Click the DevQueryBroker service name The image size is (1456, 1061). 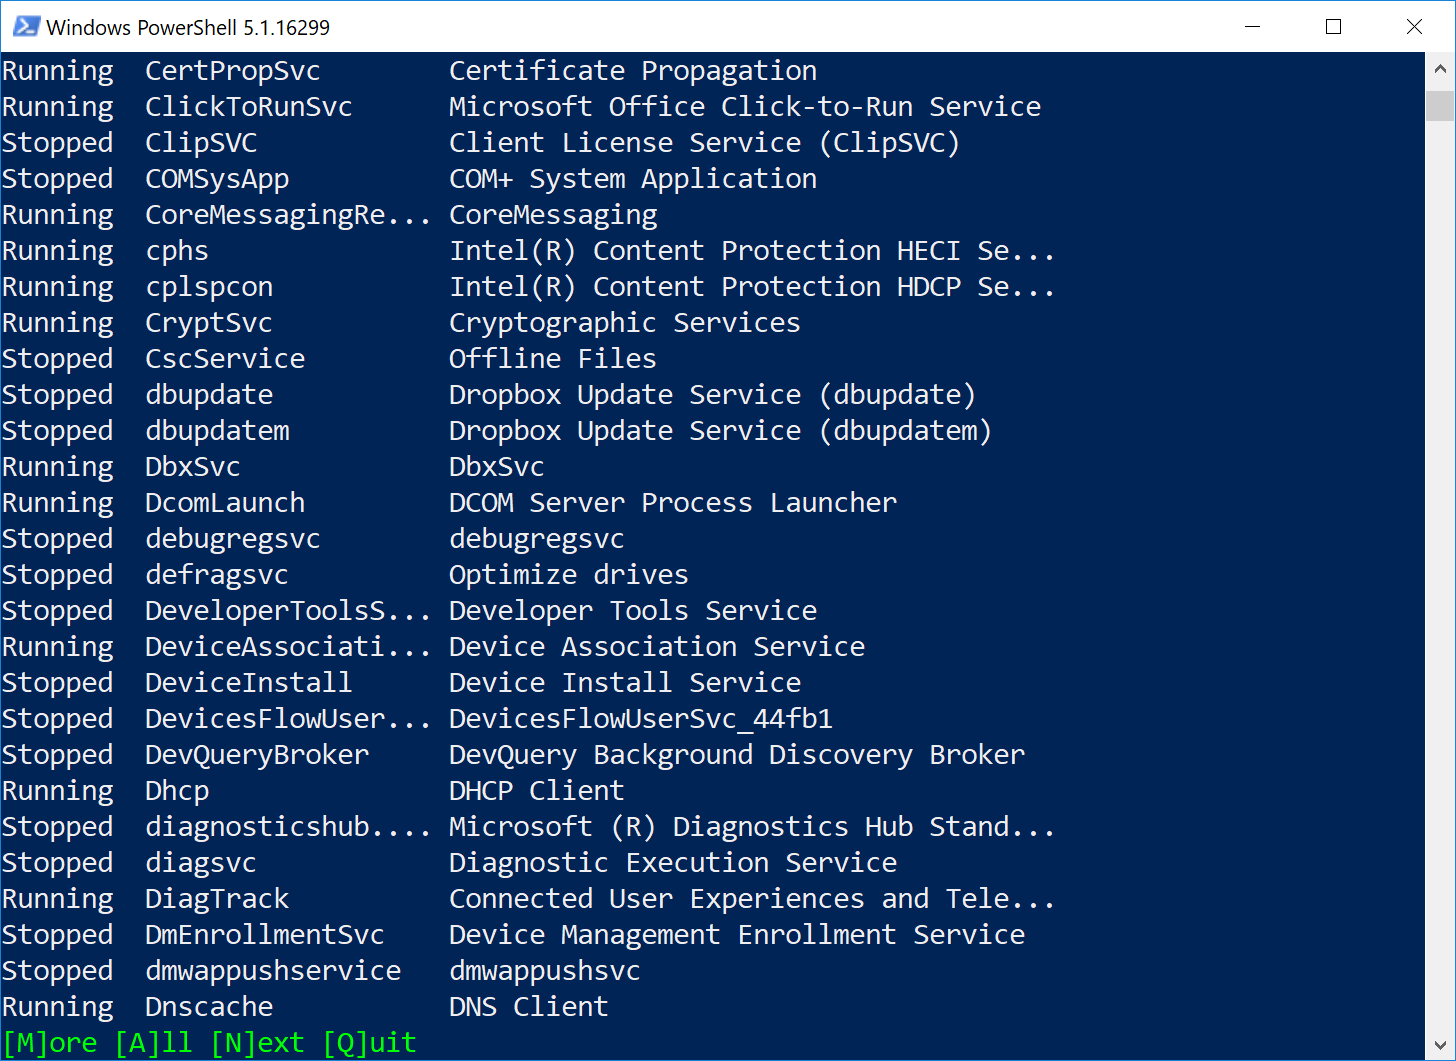(x=257, y=755)
